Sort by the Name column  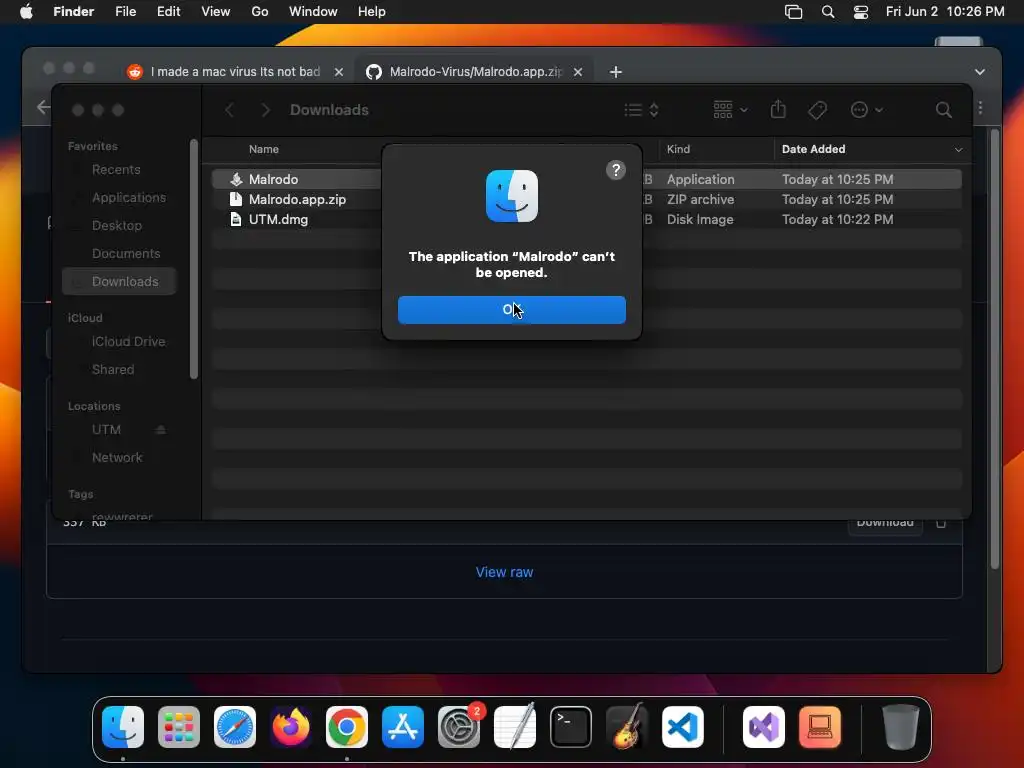click(x=264, y=149)
